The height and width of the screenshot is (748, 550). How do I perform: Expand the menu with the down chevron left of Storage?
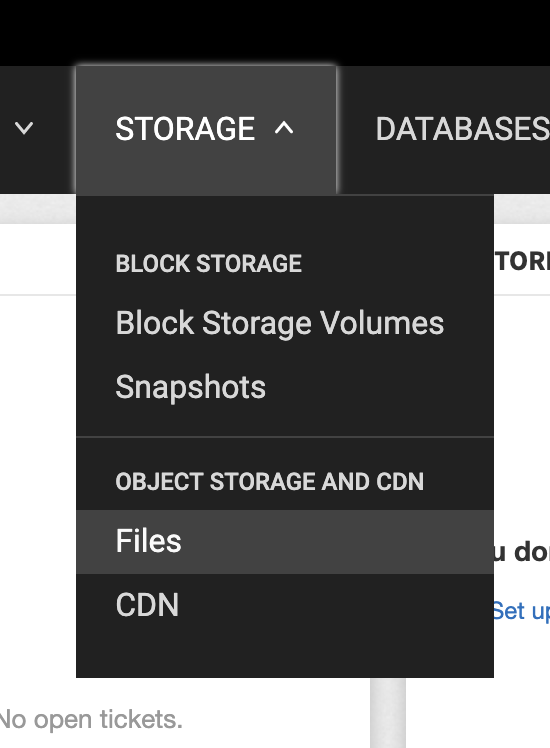(24, 128)
